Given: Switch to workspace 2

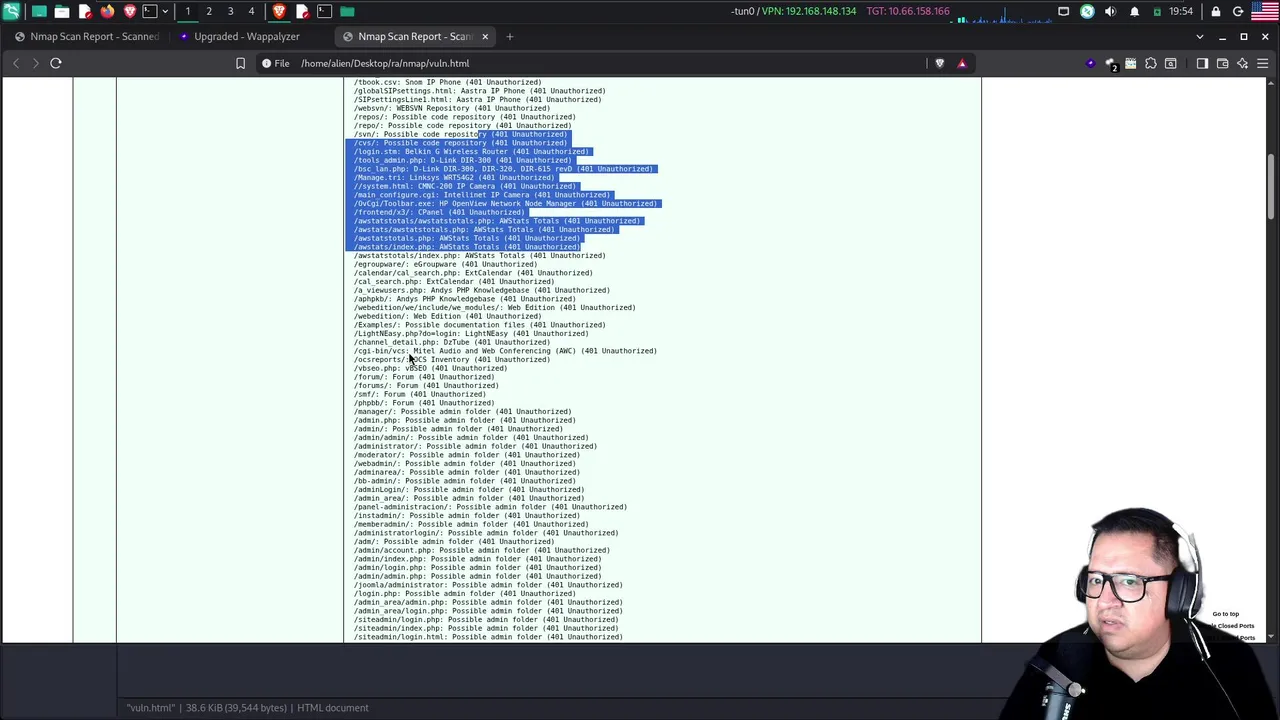Looking at the screenshot, I should 209,11.
